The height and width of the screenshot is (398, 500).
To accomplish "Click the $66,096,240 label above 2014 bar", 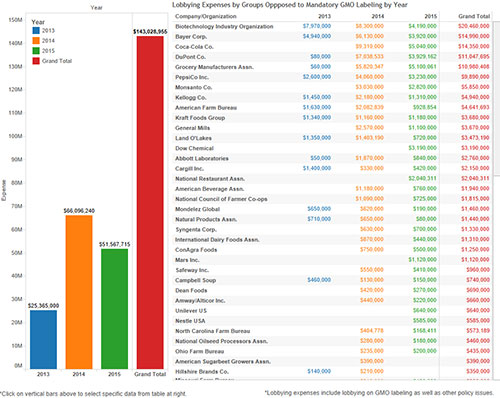I will 79,211.
